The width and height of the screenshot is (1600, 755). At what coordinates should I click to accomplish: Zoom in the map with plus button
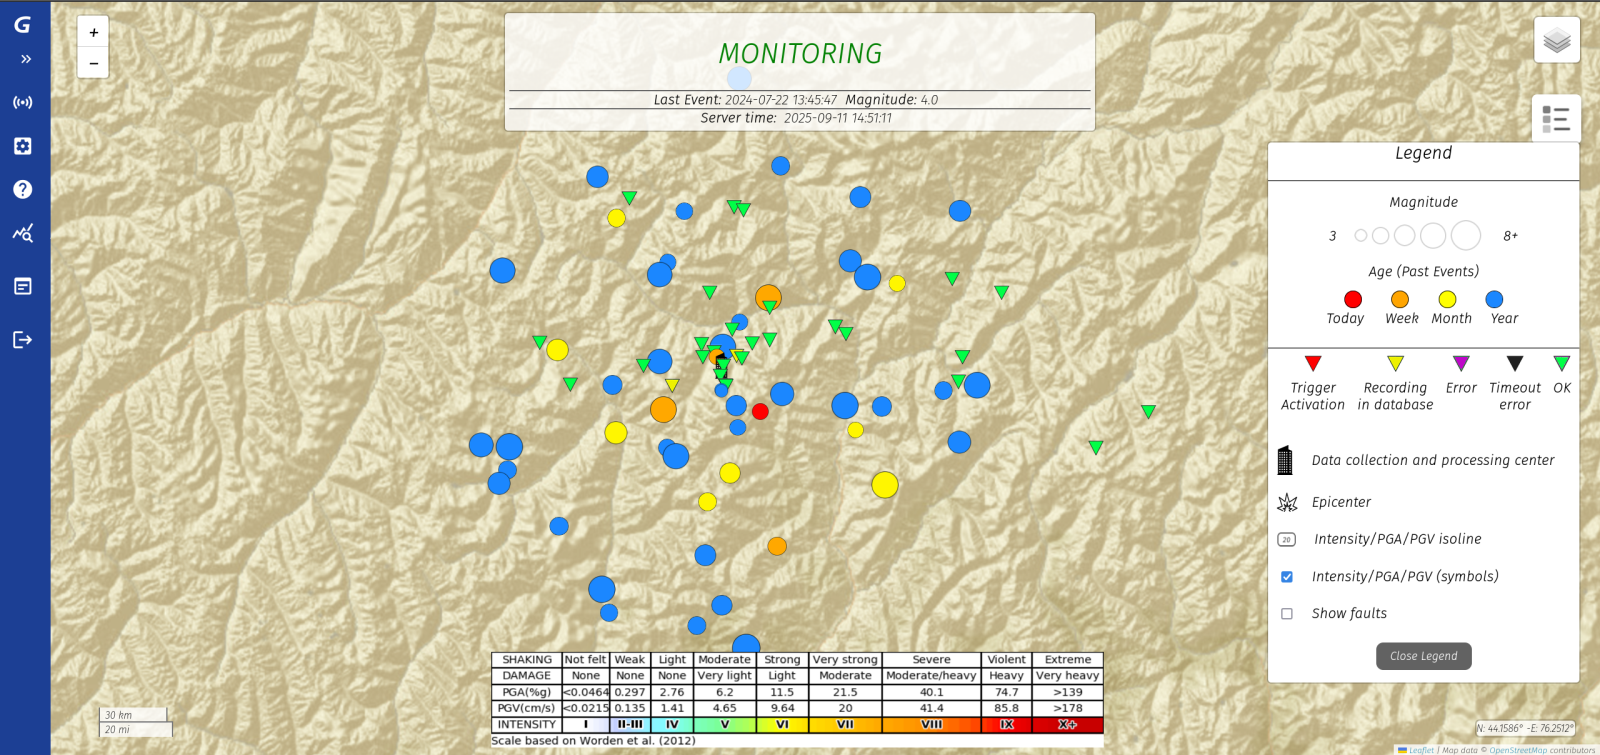(x=93, y=32)
